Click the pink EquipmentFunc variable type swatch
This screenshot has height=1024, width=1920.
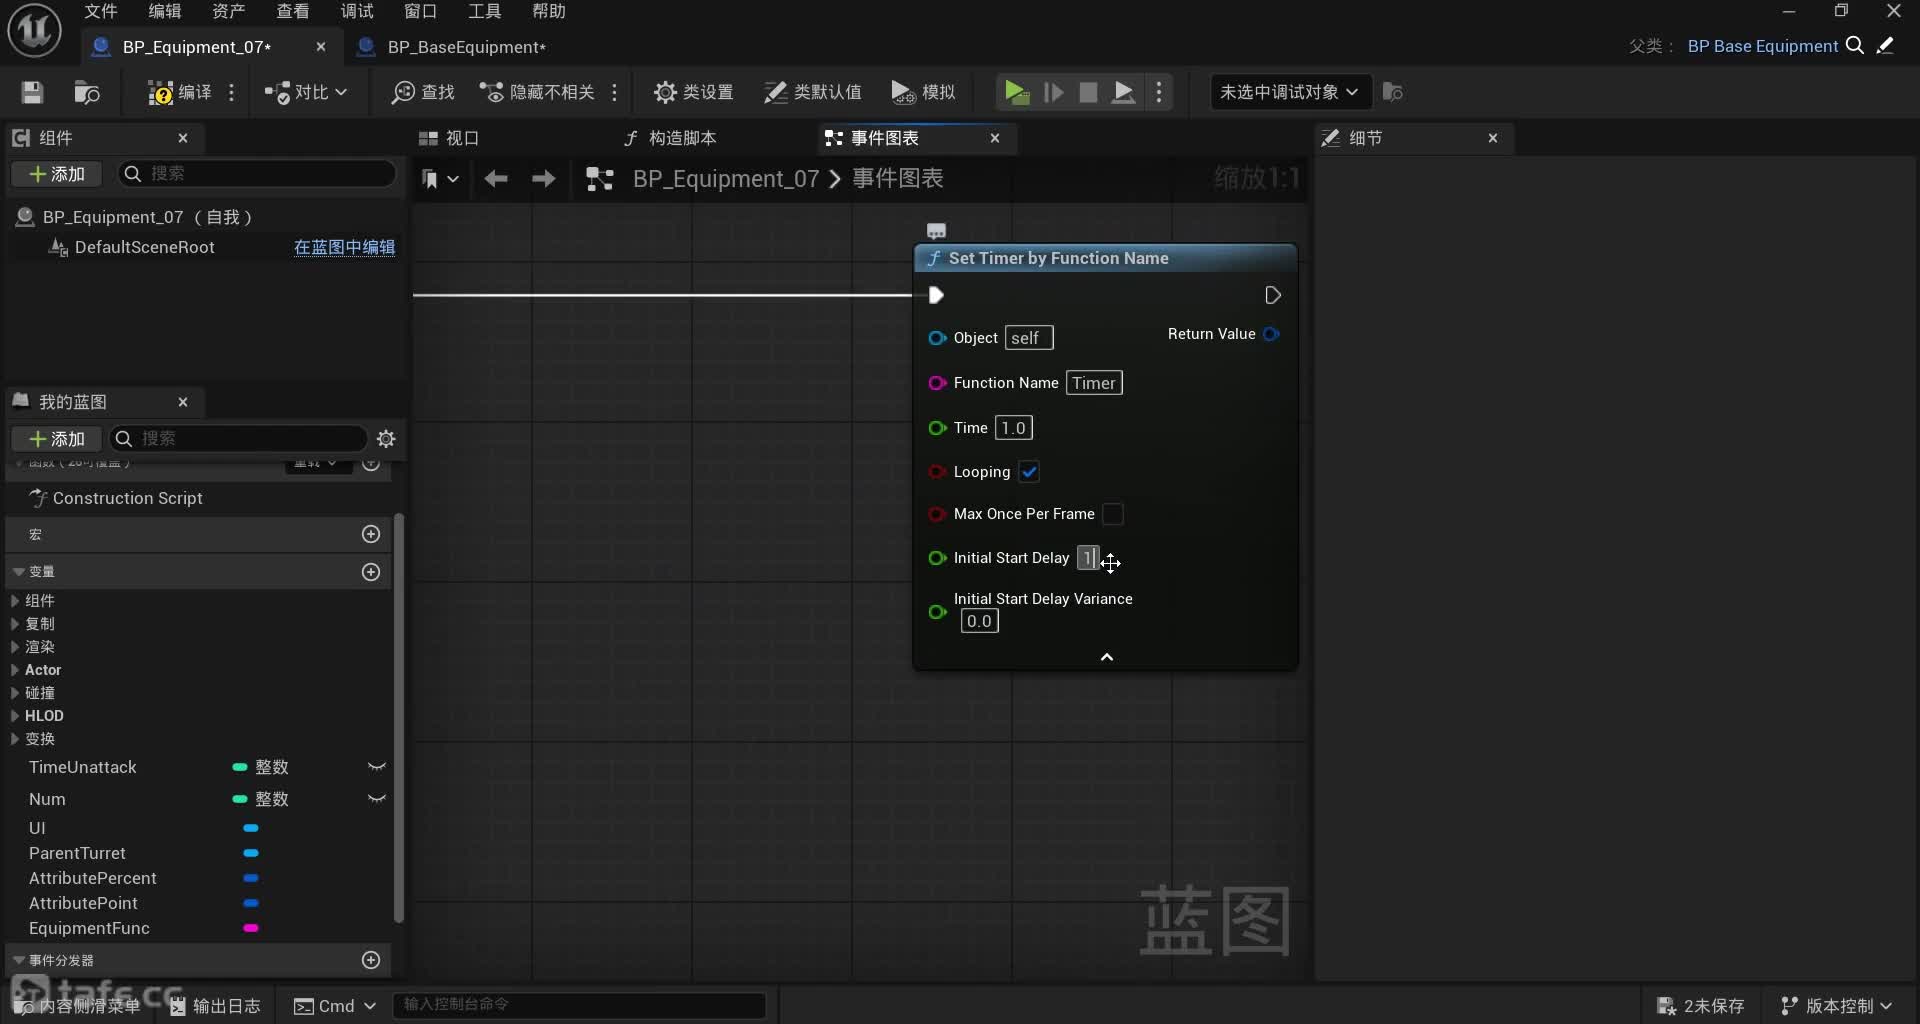tap(251, 928)
